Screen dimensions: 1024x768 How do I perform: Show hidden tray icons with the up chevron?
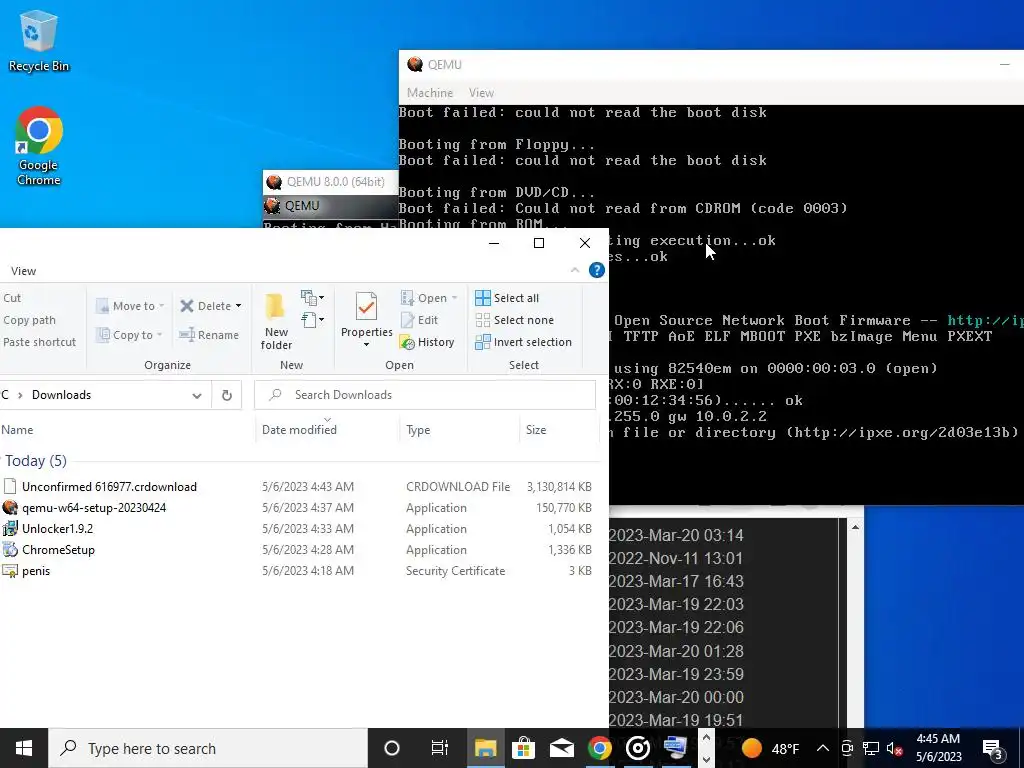[x=823, y=748]
